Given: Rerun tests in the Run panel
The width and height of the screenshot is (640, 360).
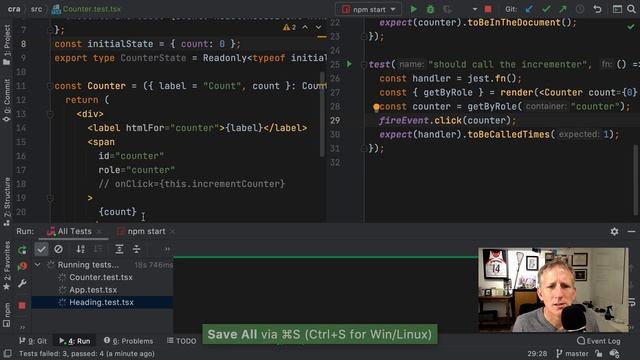Looking at the screenshot, I should tap(22, 249).
